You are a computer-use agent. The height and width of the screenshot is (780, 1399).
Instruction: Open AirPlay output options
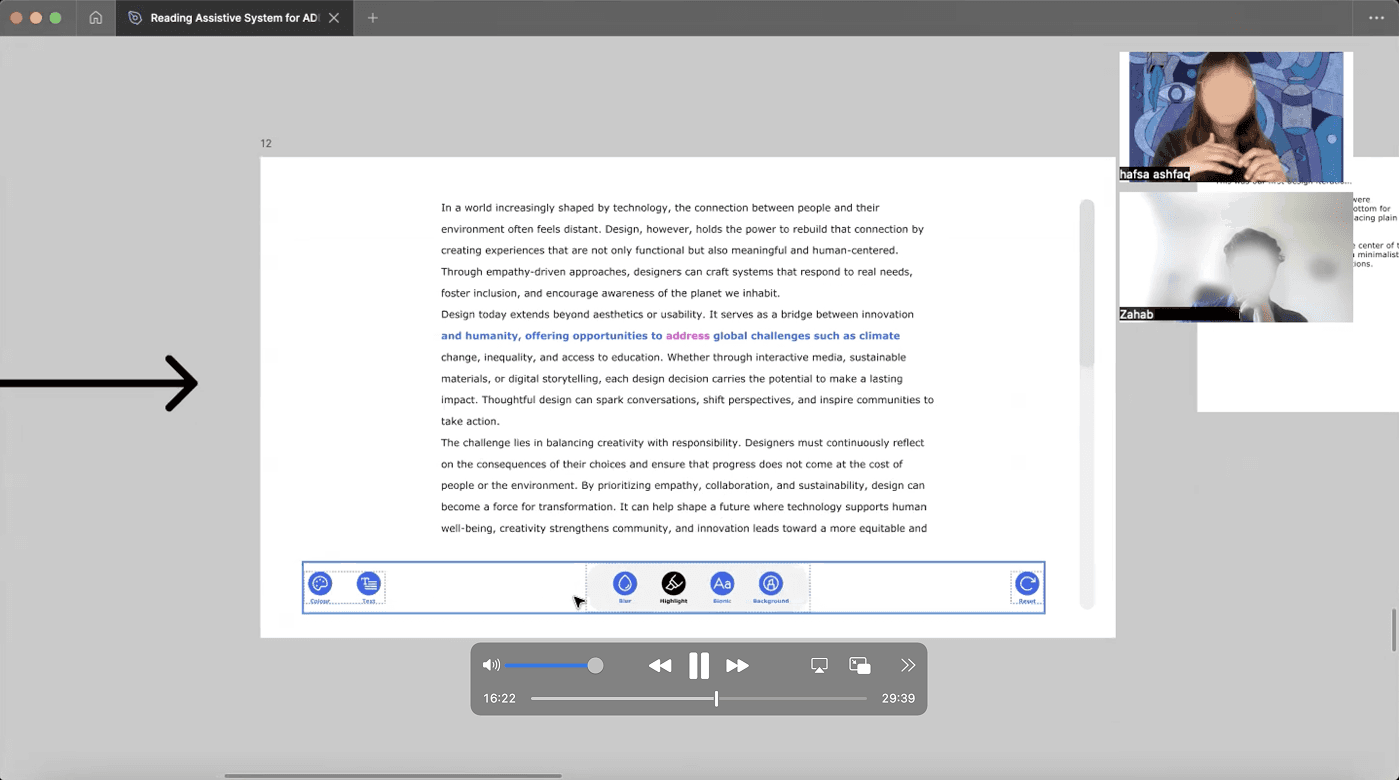(x=819, y=665)
